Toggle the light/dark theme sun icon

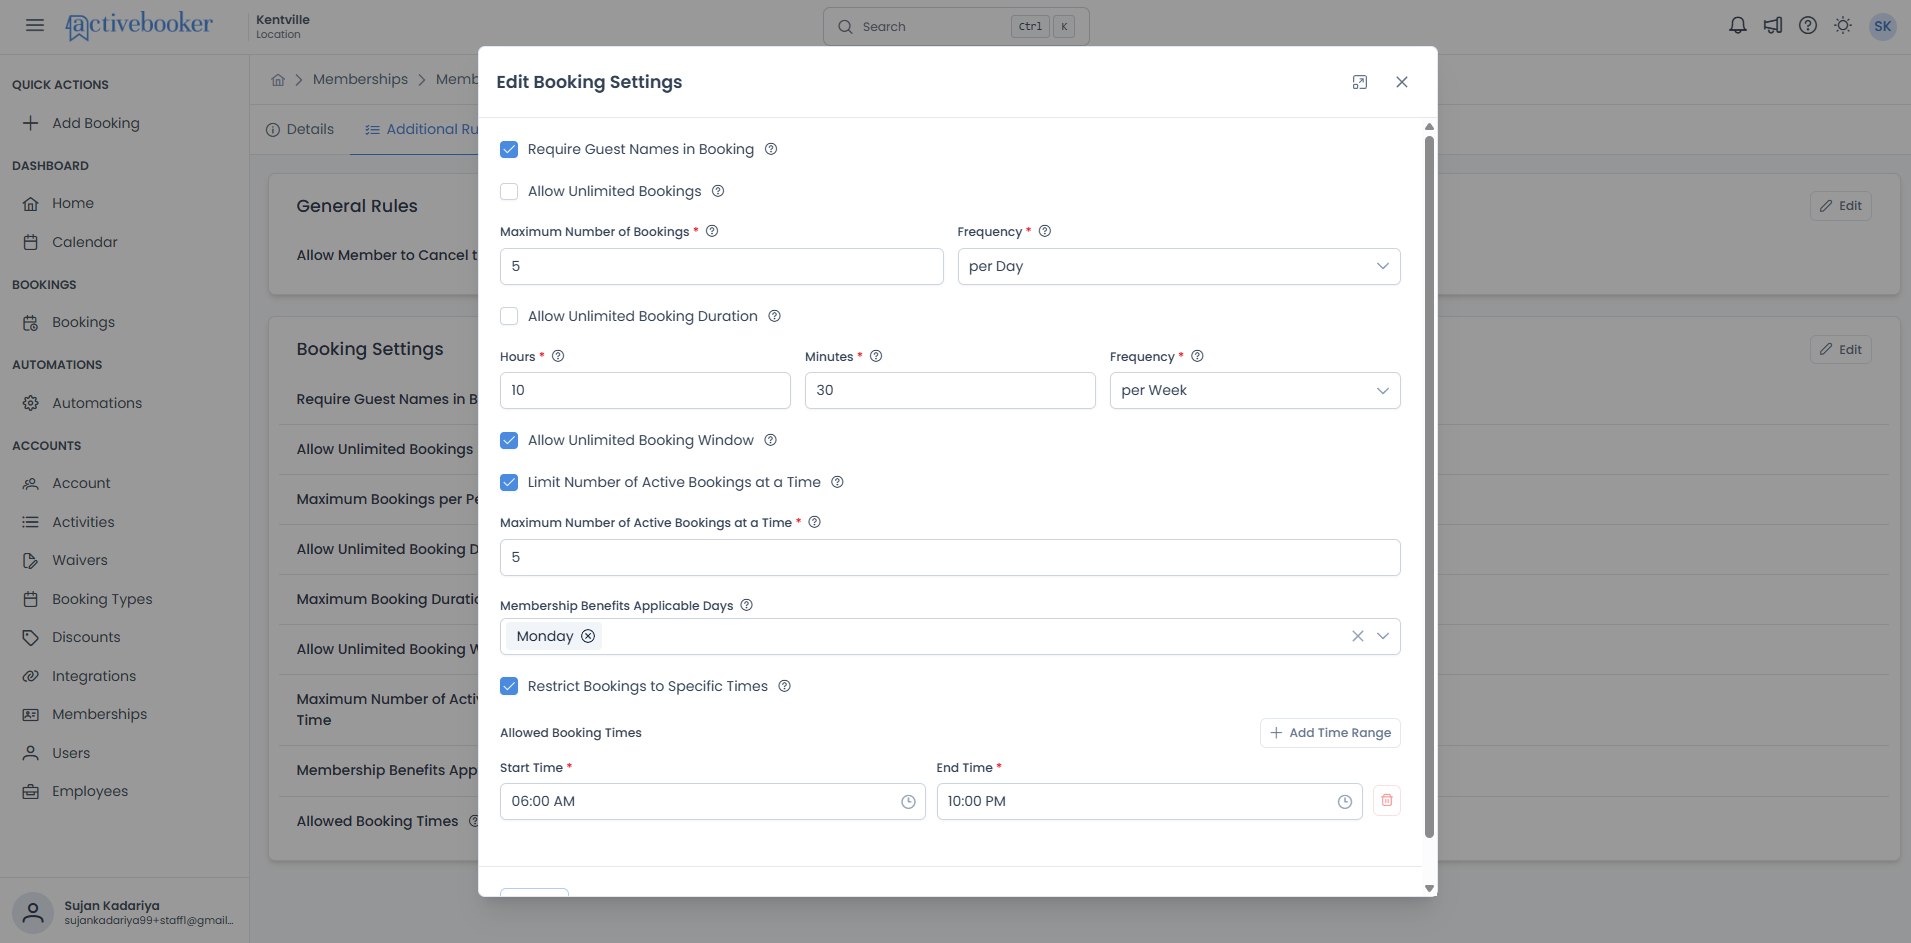1843,26
